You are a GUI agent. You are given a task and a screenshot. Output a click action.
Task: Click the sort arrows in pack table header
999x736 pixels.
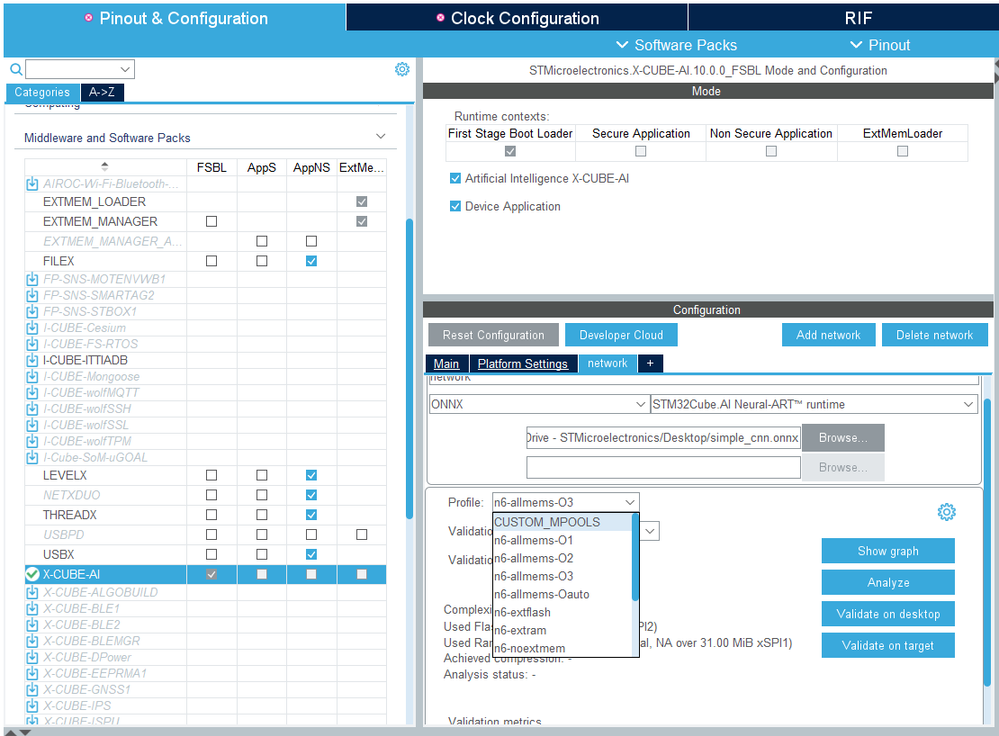tap(105, 167)
